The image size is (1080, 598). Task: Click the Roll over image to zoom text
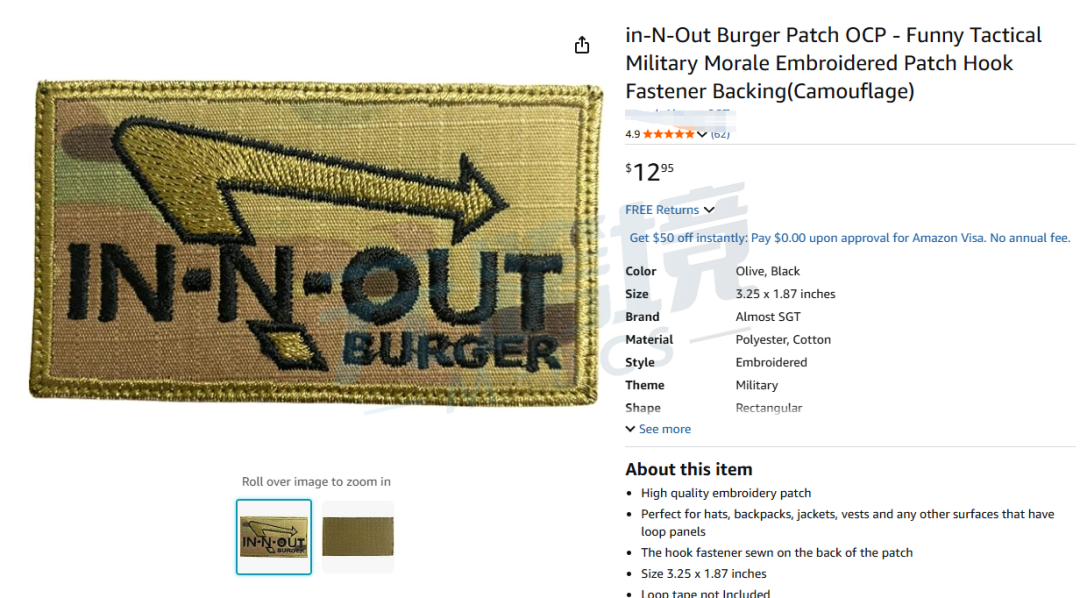click(316, 482)
